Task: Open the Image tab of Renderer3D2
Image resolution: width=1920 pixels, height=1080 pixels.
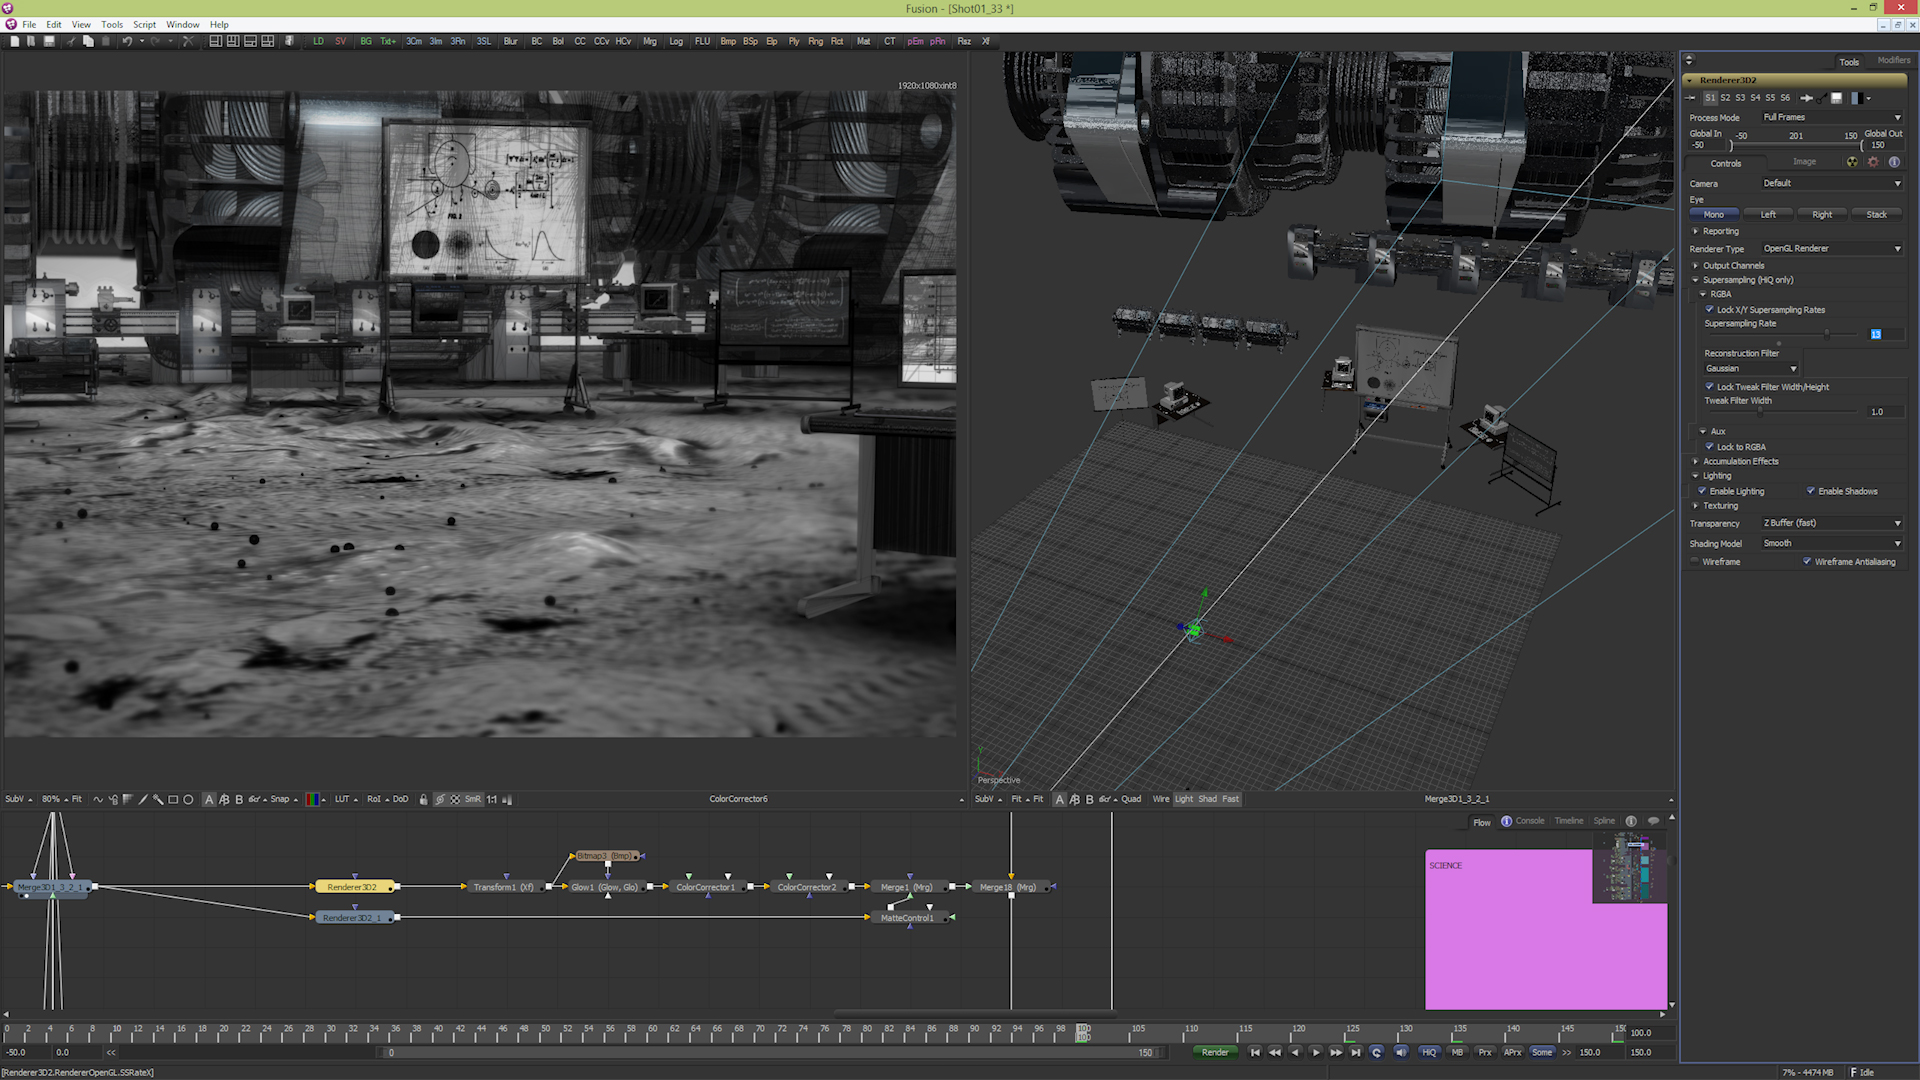Action: [x=1804, y=162]
